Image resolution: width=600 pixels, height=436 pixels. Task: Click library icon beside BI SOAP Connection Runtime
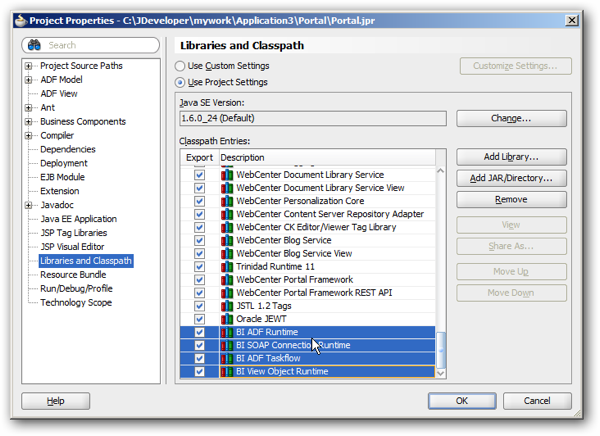tap(227, 345)
